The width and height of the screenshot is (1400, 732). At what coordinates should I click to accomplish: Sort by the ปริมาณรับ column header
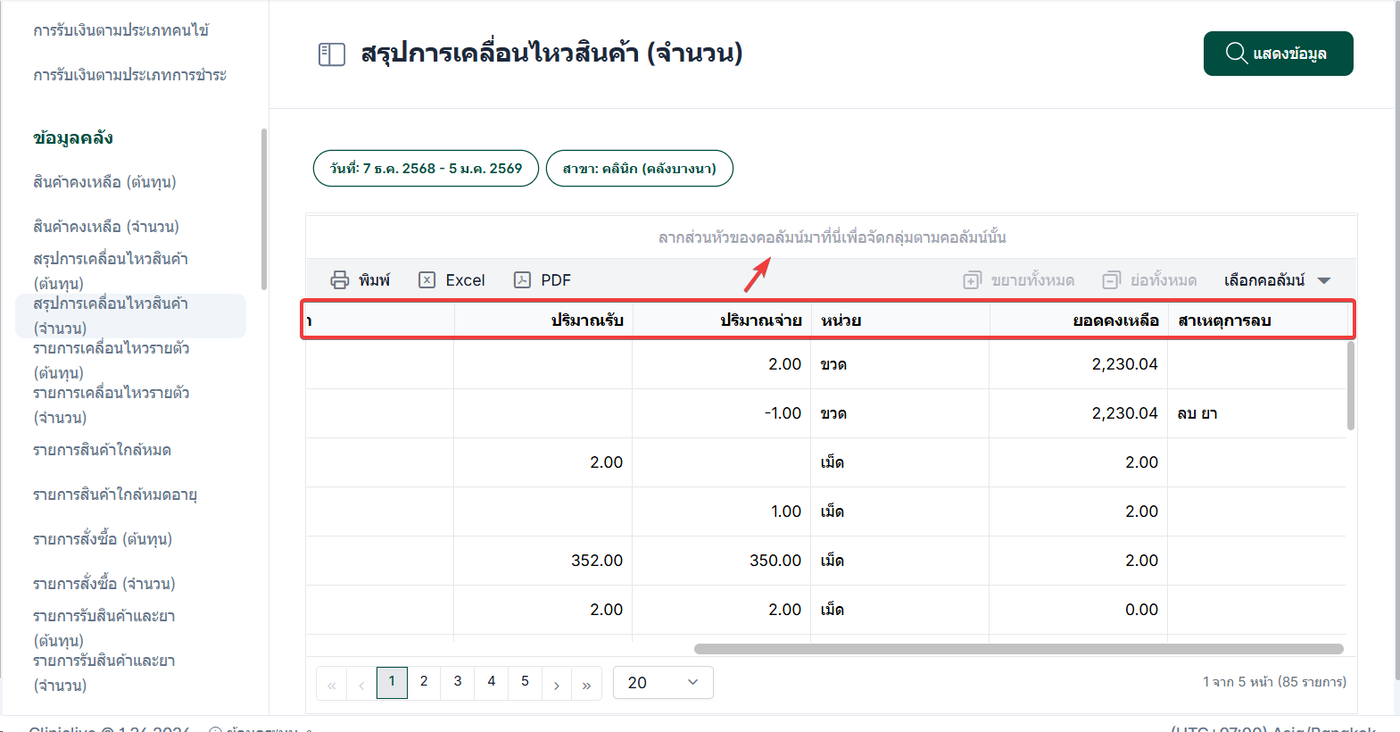click(x=543, y=321)
